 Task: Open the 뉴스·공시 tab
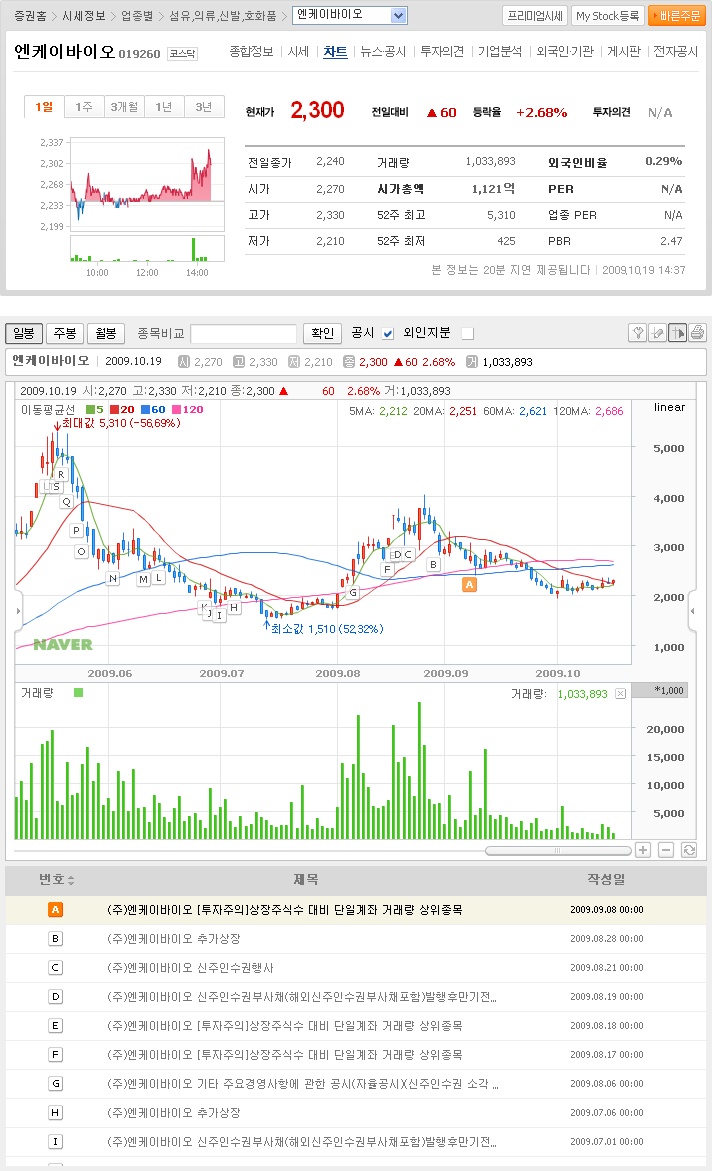pyautogui.click(x=383, y=52)
